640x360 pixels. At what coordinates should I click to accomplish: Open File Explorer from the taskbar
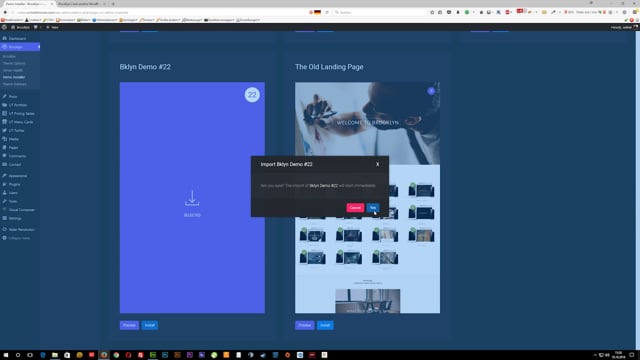click(x=55, y=355)
